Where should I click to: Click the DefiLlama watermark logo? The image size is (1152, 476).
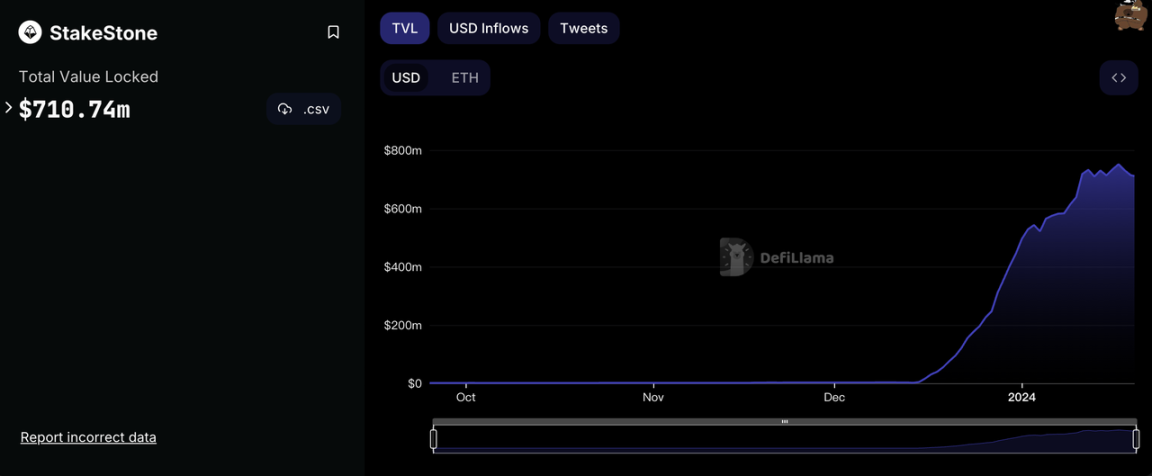[x=736, y=257]
